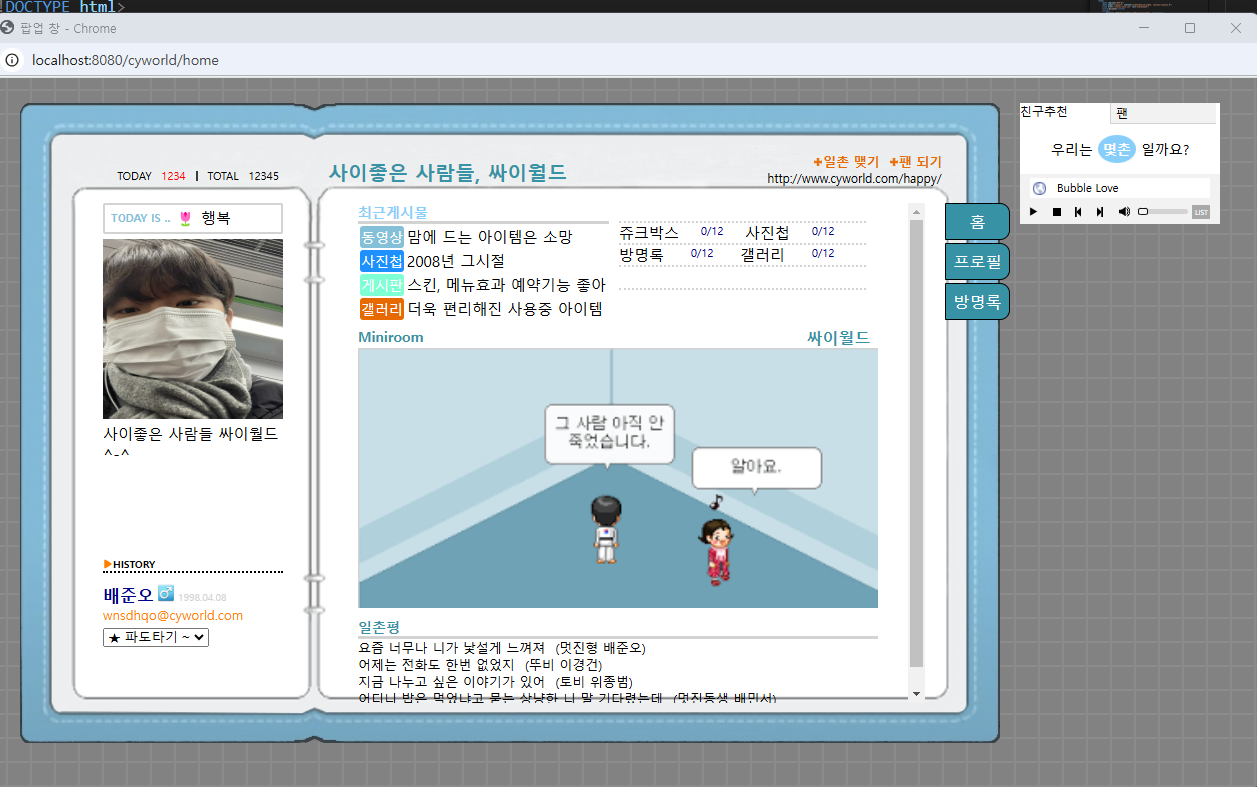Viewport: 1257px width, 787px height.
Task: Open the post 스킨, 메뉴효과 예약기능 좋아
Action: pos(506,285)
